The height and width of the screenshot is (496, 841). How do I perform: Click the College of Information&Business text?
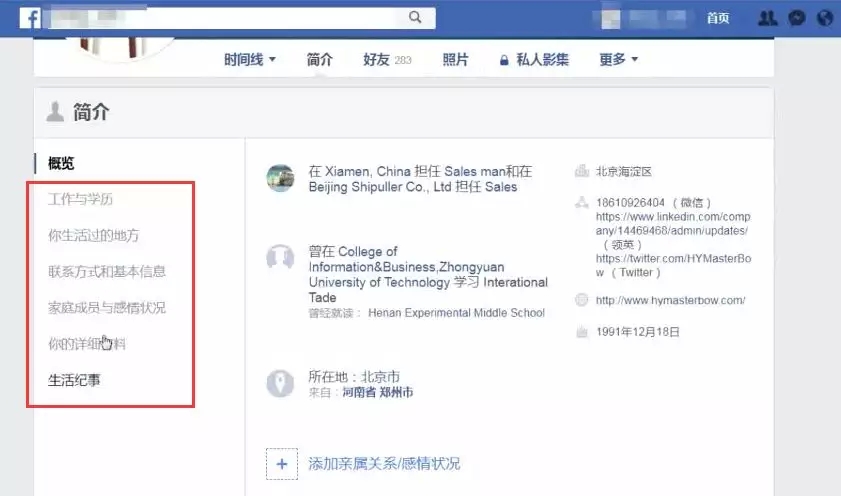point(406,259)
